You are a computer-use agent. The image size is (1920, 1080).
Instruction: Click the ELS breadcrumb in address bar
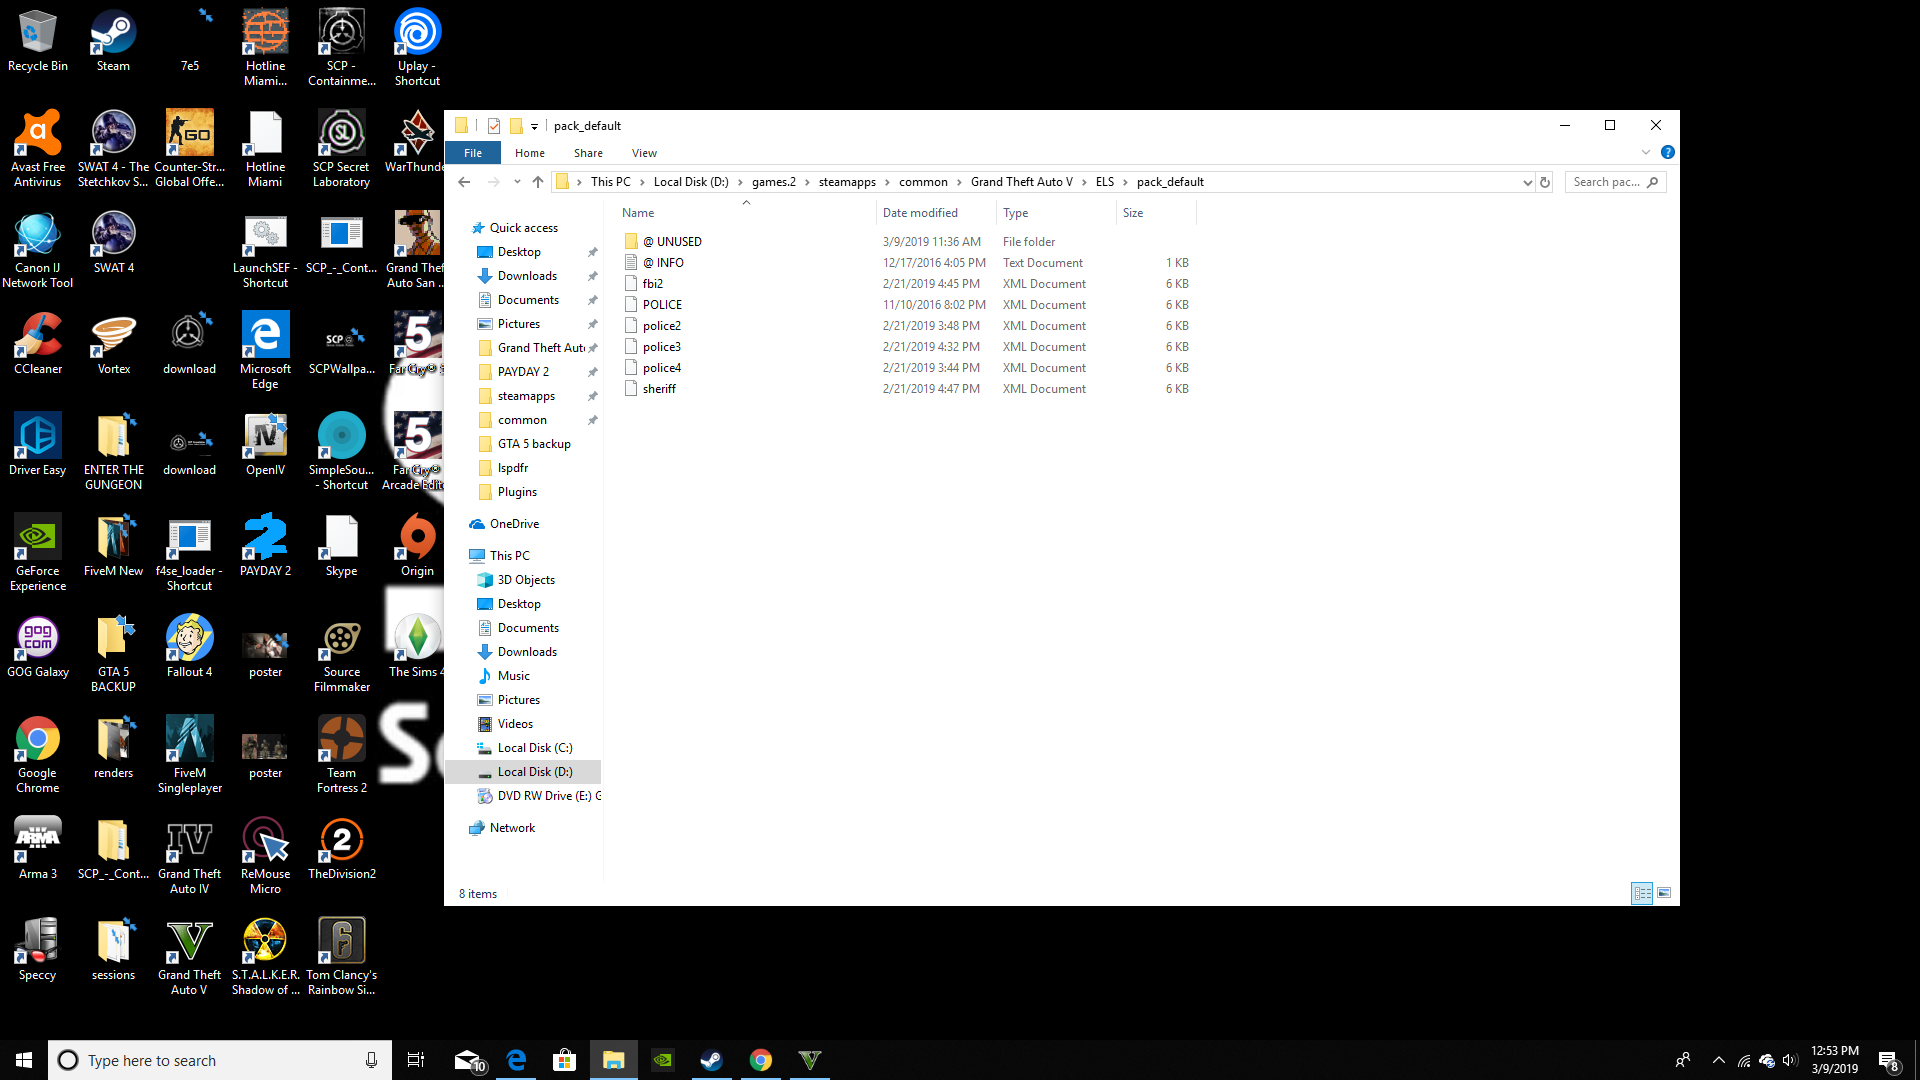(1104, 182)
